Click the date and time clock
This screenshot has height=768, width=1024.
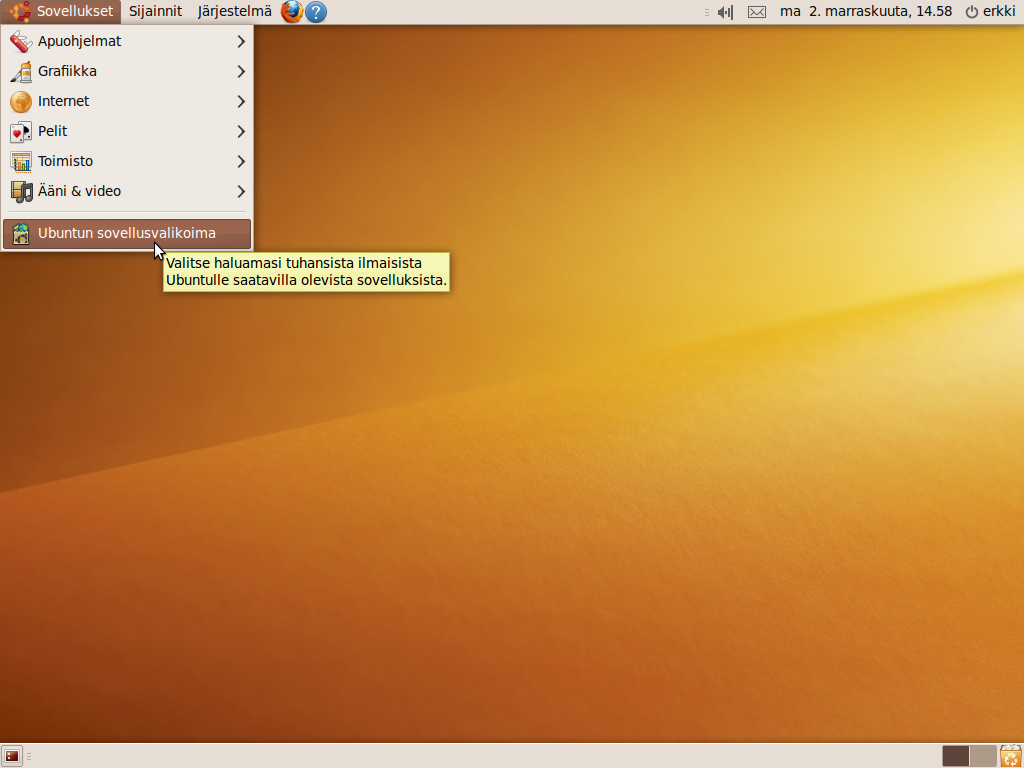865,12
